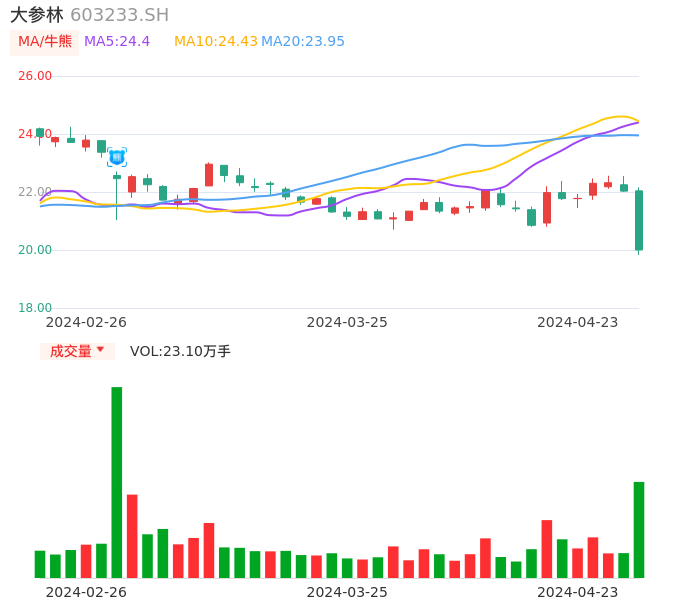
Task: Click the 20.00 price axis label
Action: tap(35, 250)
